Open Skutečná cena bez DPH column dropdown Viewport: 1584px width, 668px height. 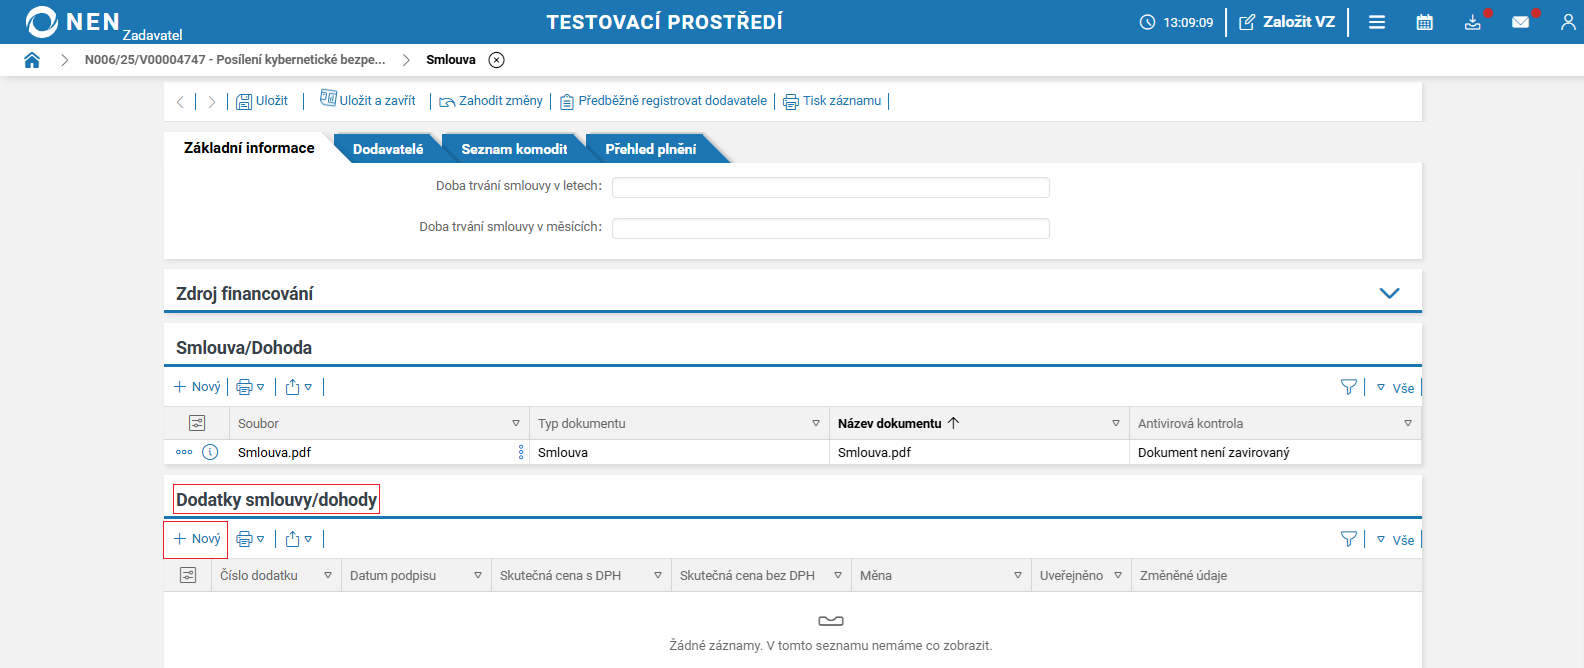coord(838,575)
